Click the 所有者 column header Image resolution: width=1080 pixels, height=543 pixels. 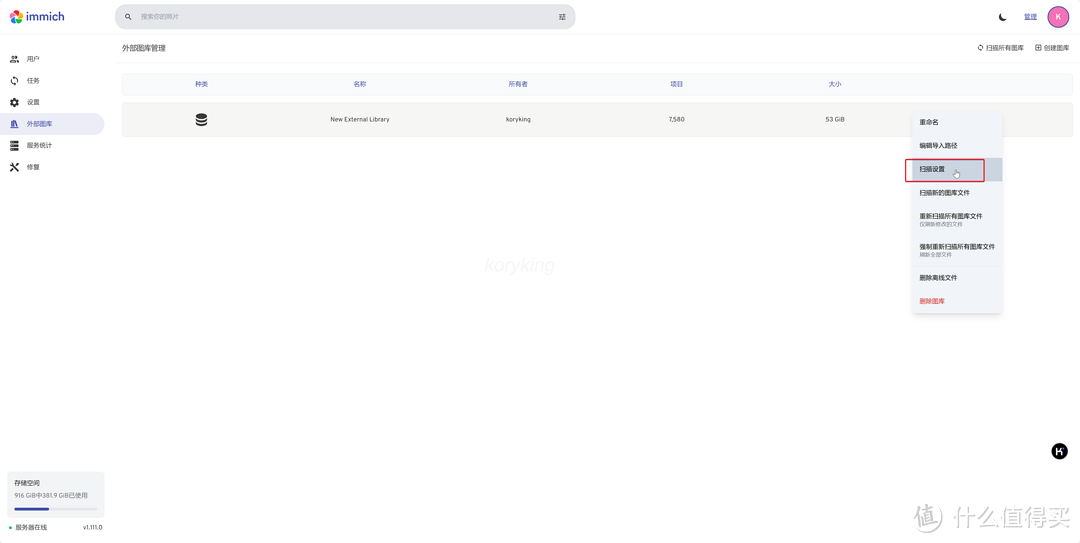tap(518, 84)
